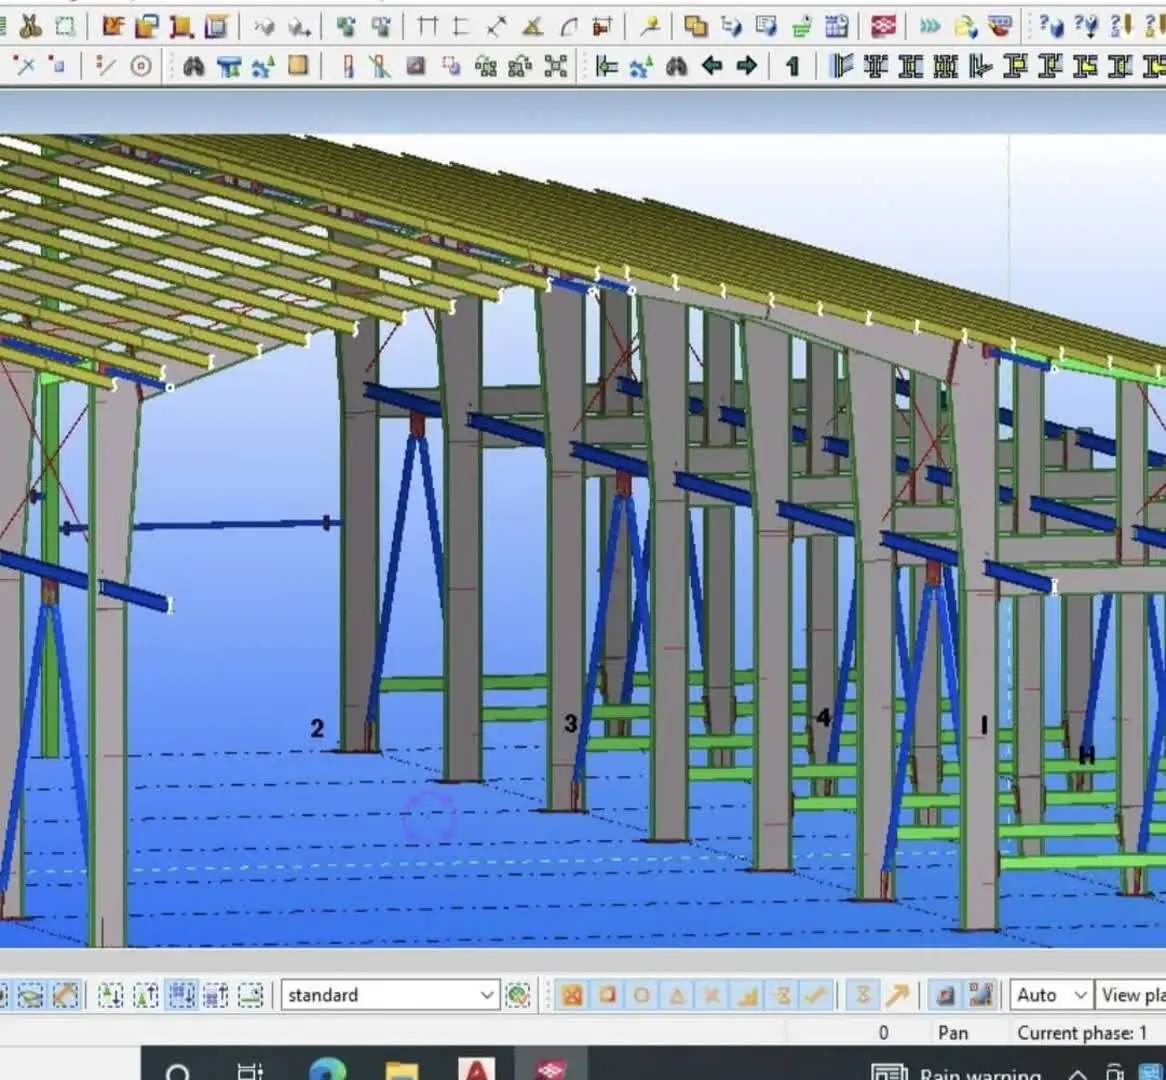This screenshot has height=1080, width=1166.
Task: Click the question mark cube inquire icon
Action: 1051,26
